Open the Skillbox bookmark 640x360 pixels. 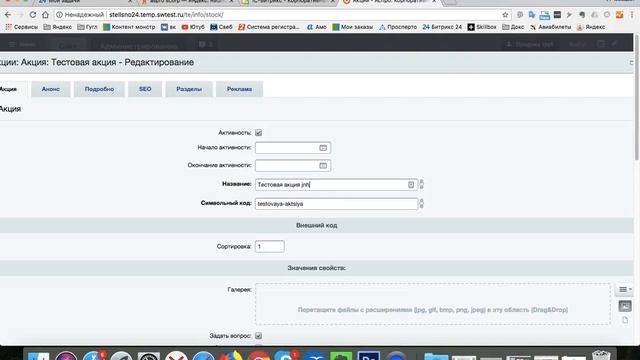point(482,27)
